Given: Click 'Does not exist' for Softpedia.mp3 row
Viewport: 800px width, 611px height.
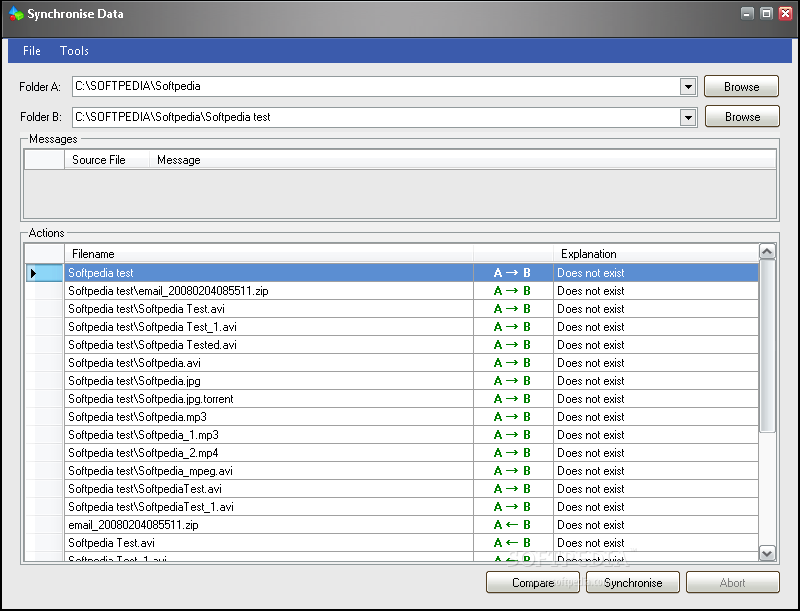Looking at the screenshot, I should pos(591,417).
